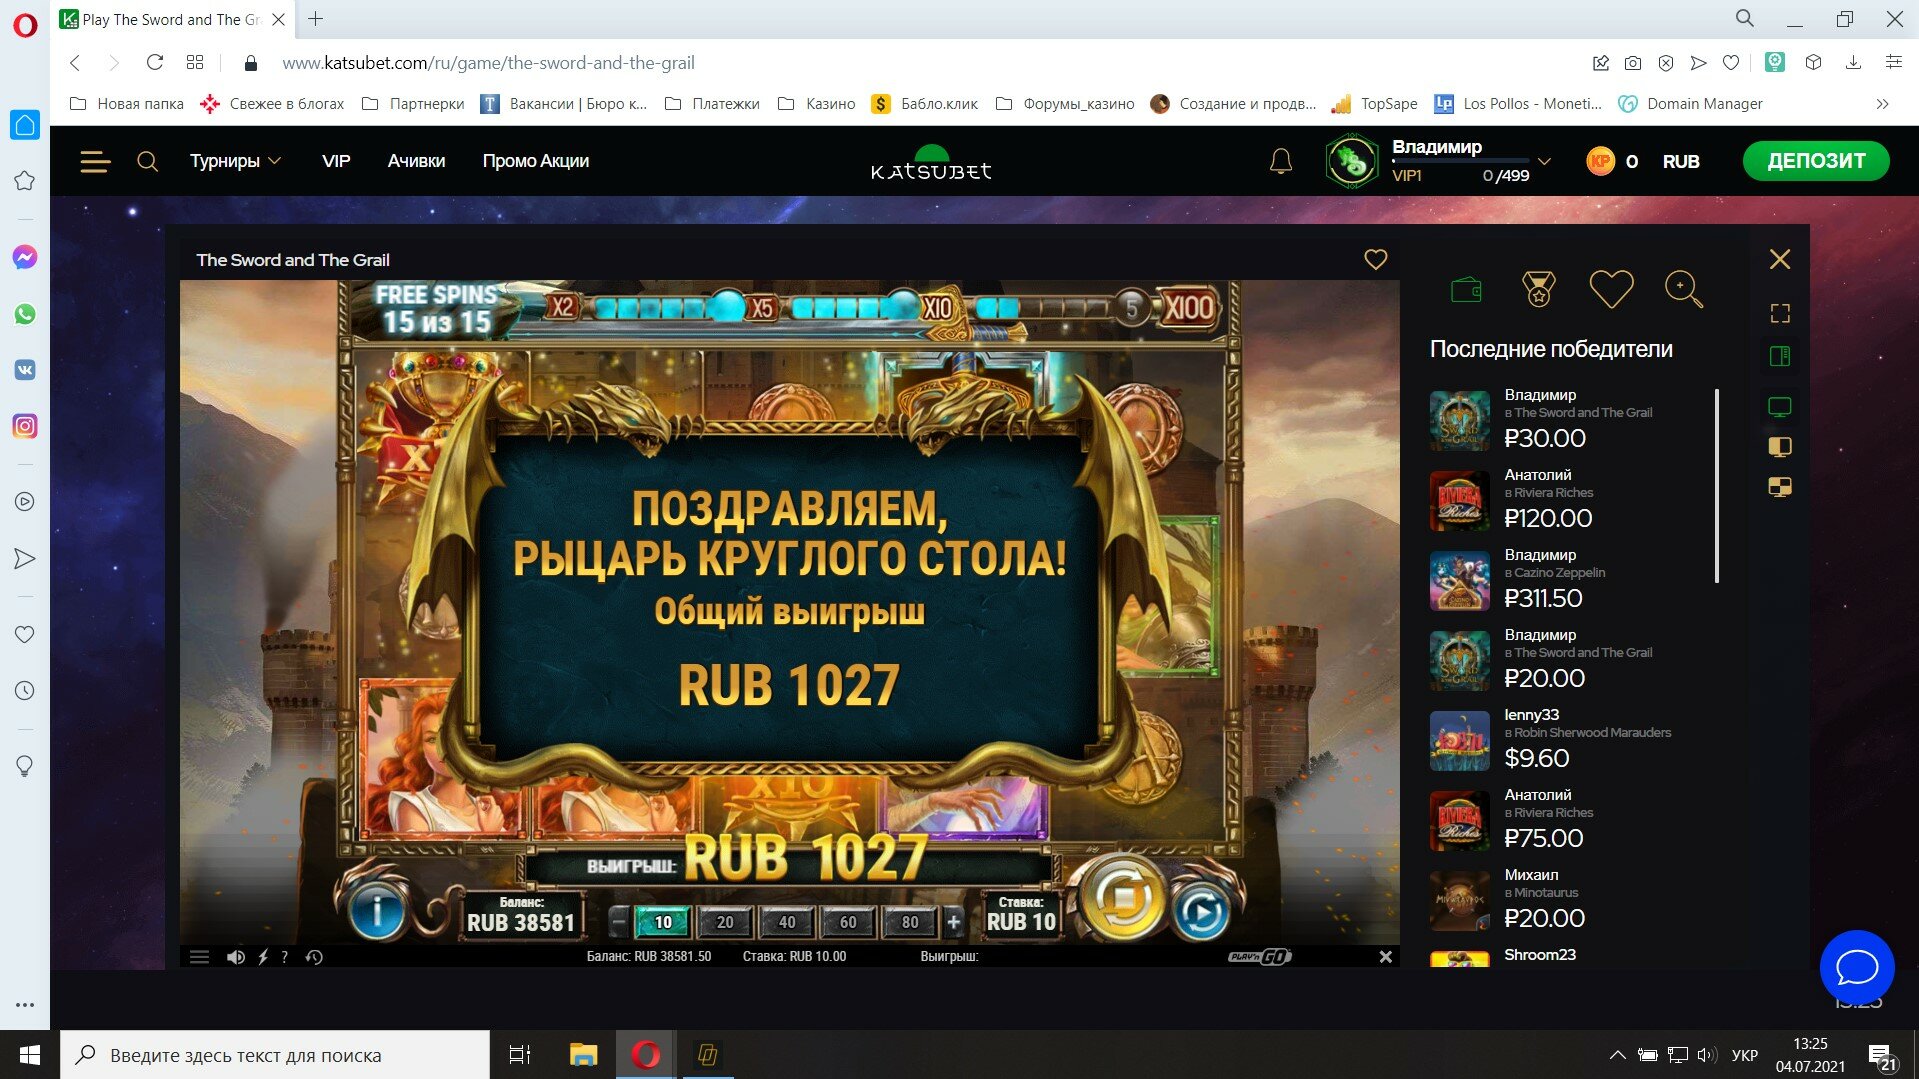Click the winners list scrollbar
The height and width of the screenshot is (1079, 1919).
[1717, 486]
